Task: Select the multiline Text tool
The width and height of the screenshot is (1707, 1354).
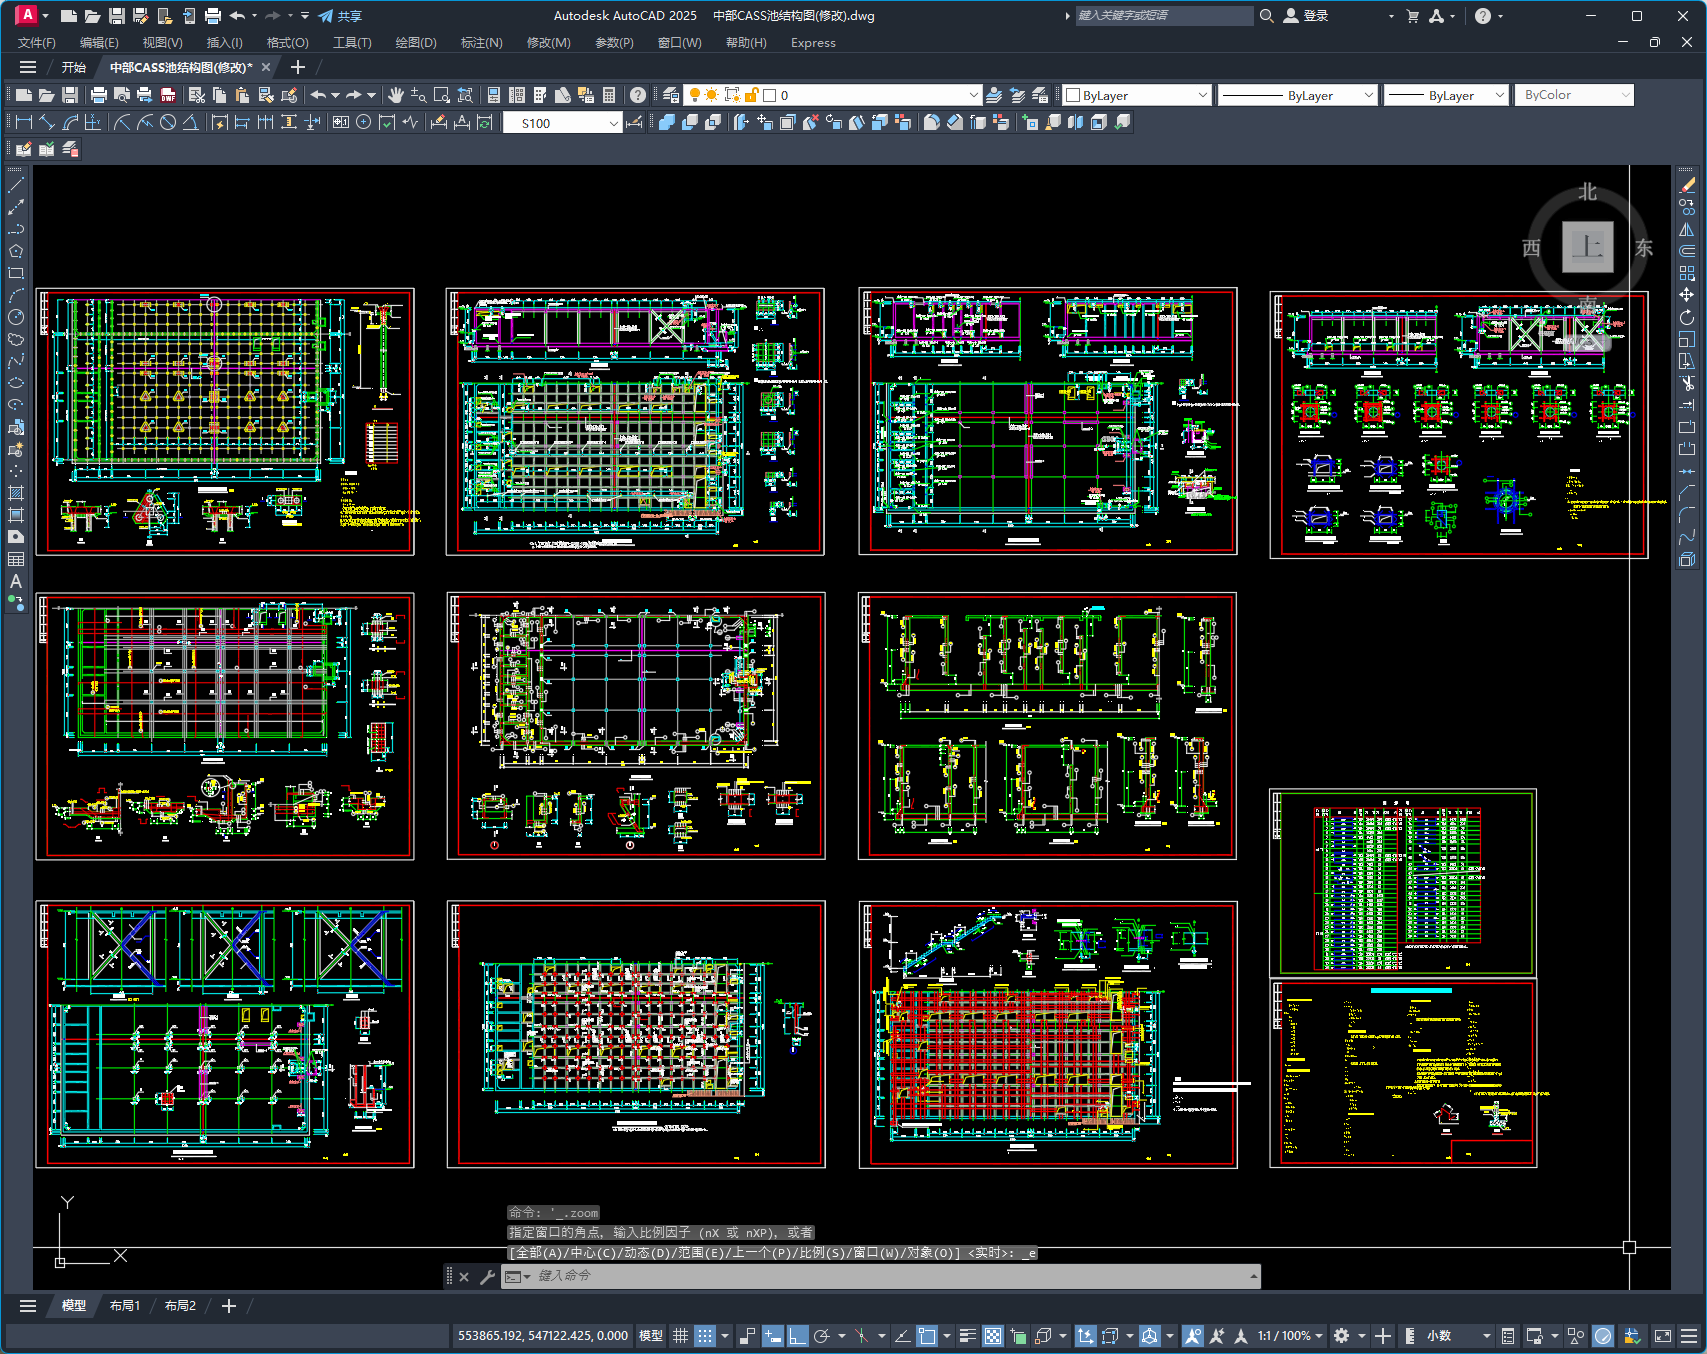Action: pyautogui.click(x=16, y=581)
